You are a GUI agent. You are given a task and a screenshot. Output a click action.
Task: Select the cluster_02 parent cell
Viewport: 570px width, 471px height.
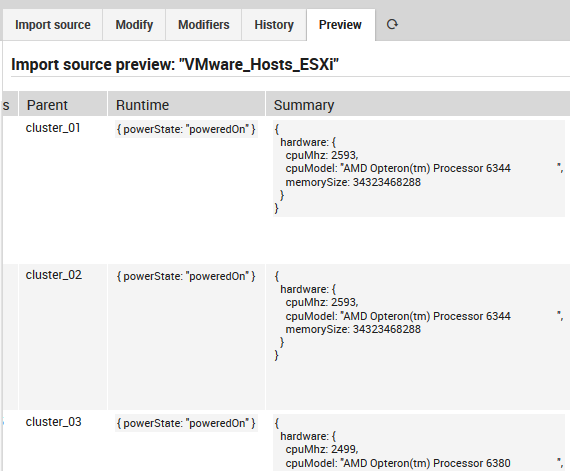[x=54, y=275]
